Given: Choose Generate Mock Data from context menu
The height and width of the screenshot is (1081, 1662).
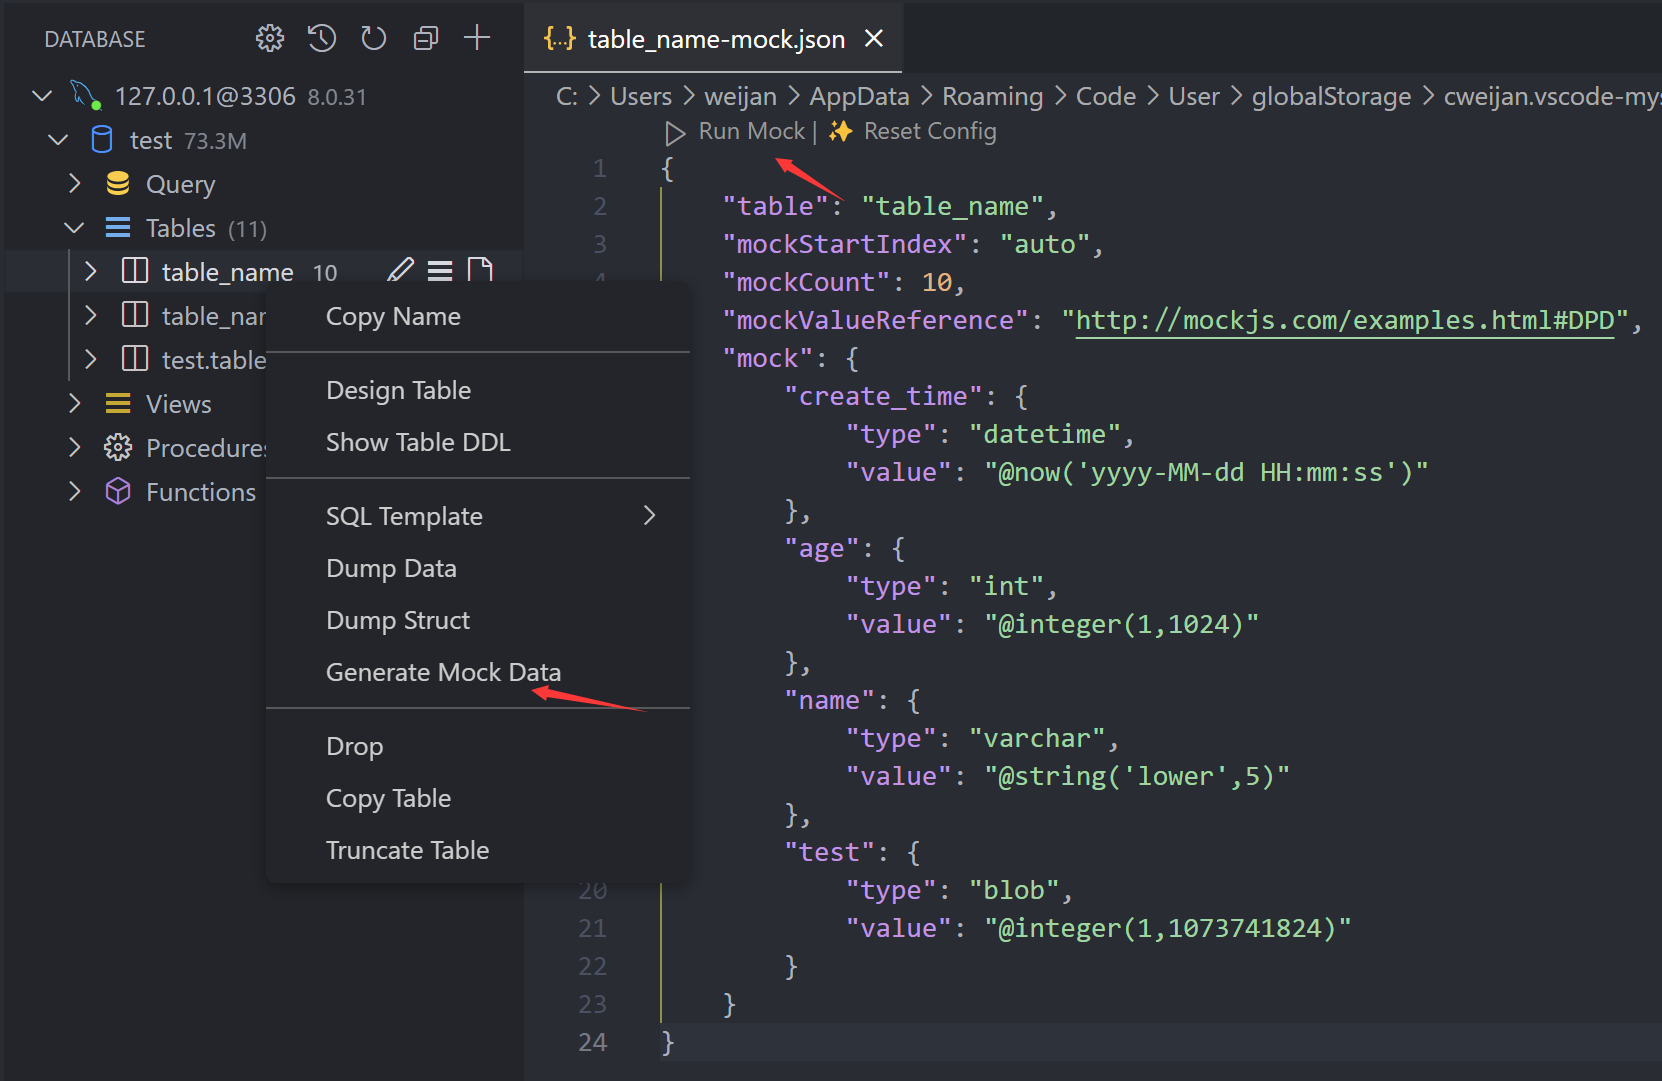Looking at the screenshot, I should point(443,672).
